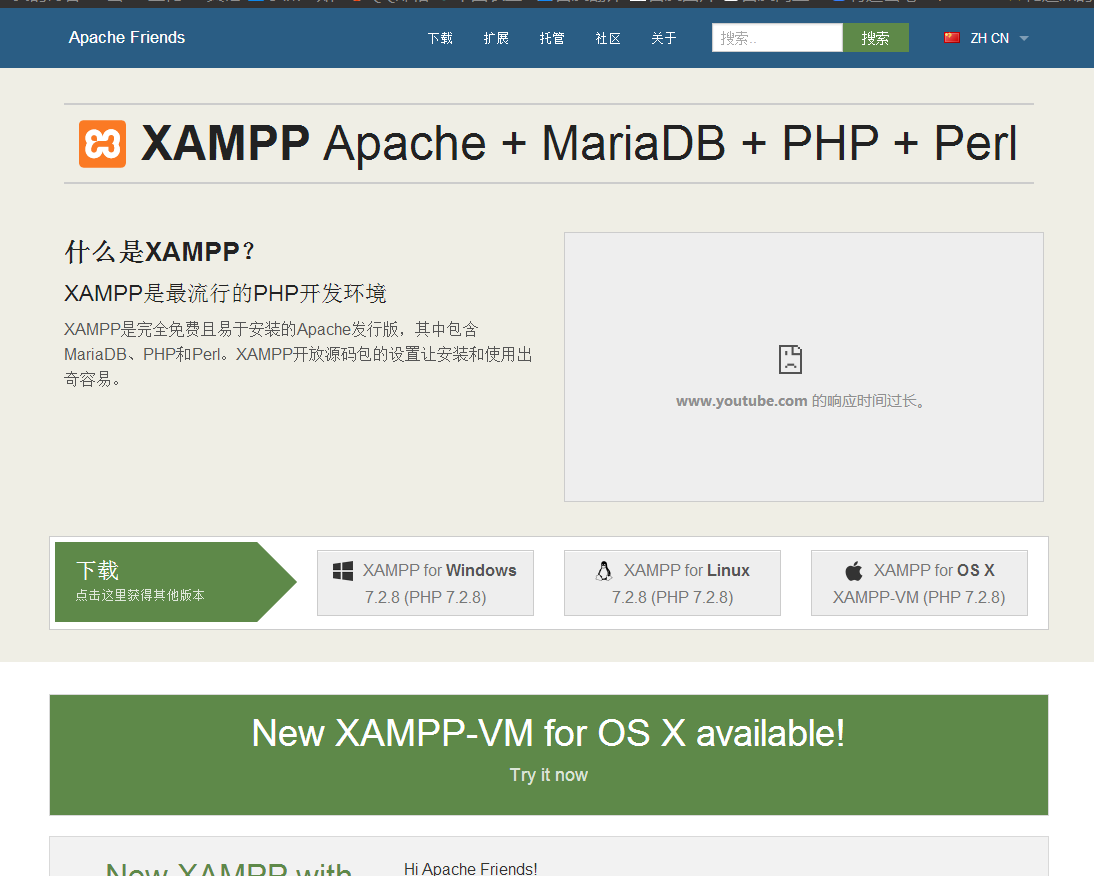Image resolution: width=1094 pixels, height=876 pixels.
Task: Click the youtube video placeholder frame
Action: pyautogui.click(x=804, y=367)
